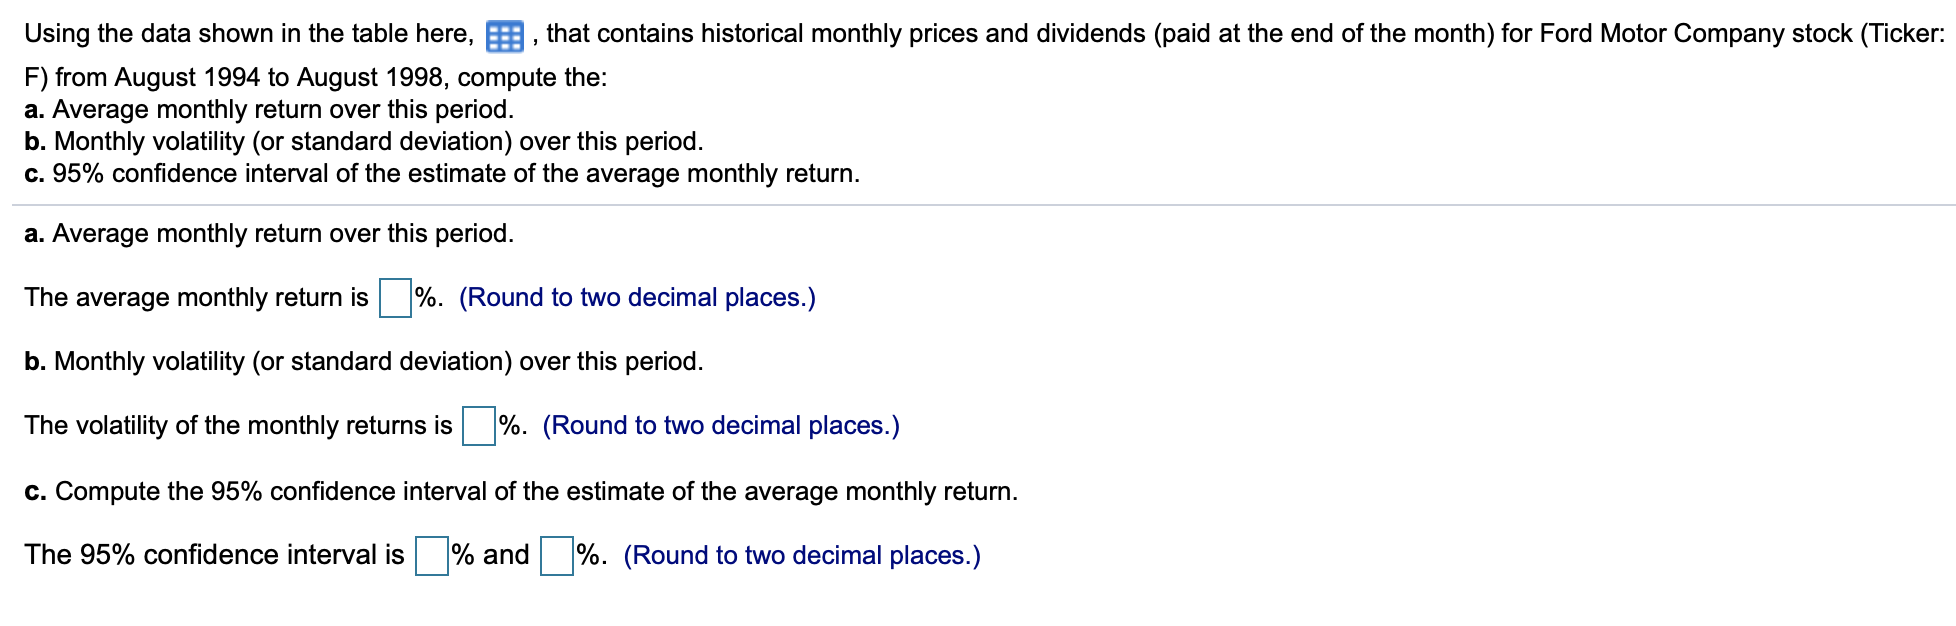Viewport: 1956px width, 626px height.
Task: Select the 'c. Compute the 95% confidence interval' heading
Action: 522,490
